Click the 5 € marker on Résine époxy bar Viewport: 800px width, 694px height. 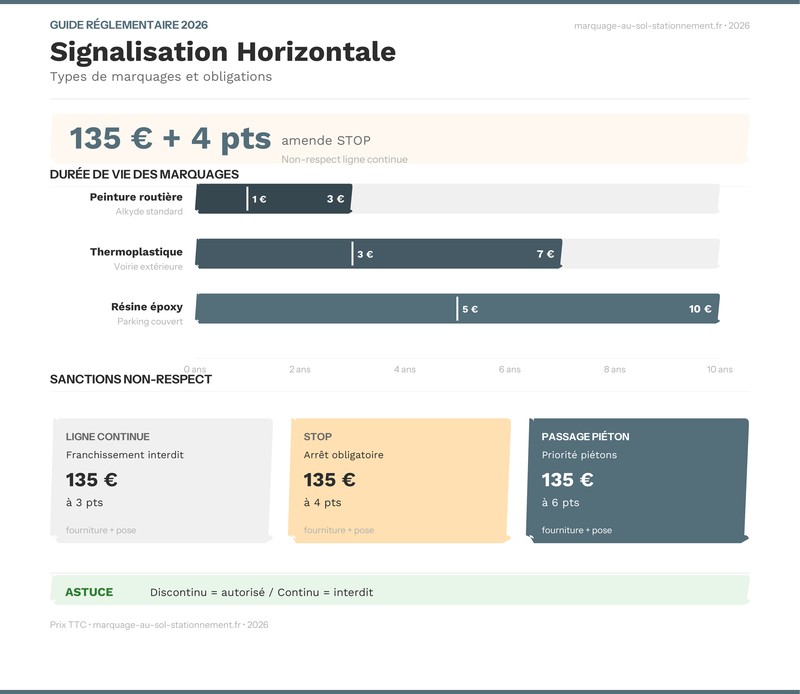[469, 309]
